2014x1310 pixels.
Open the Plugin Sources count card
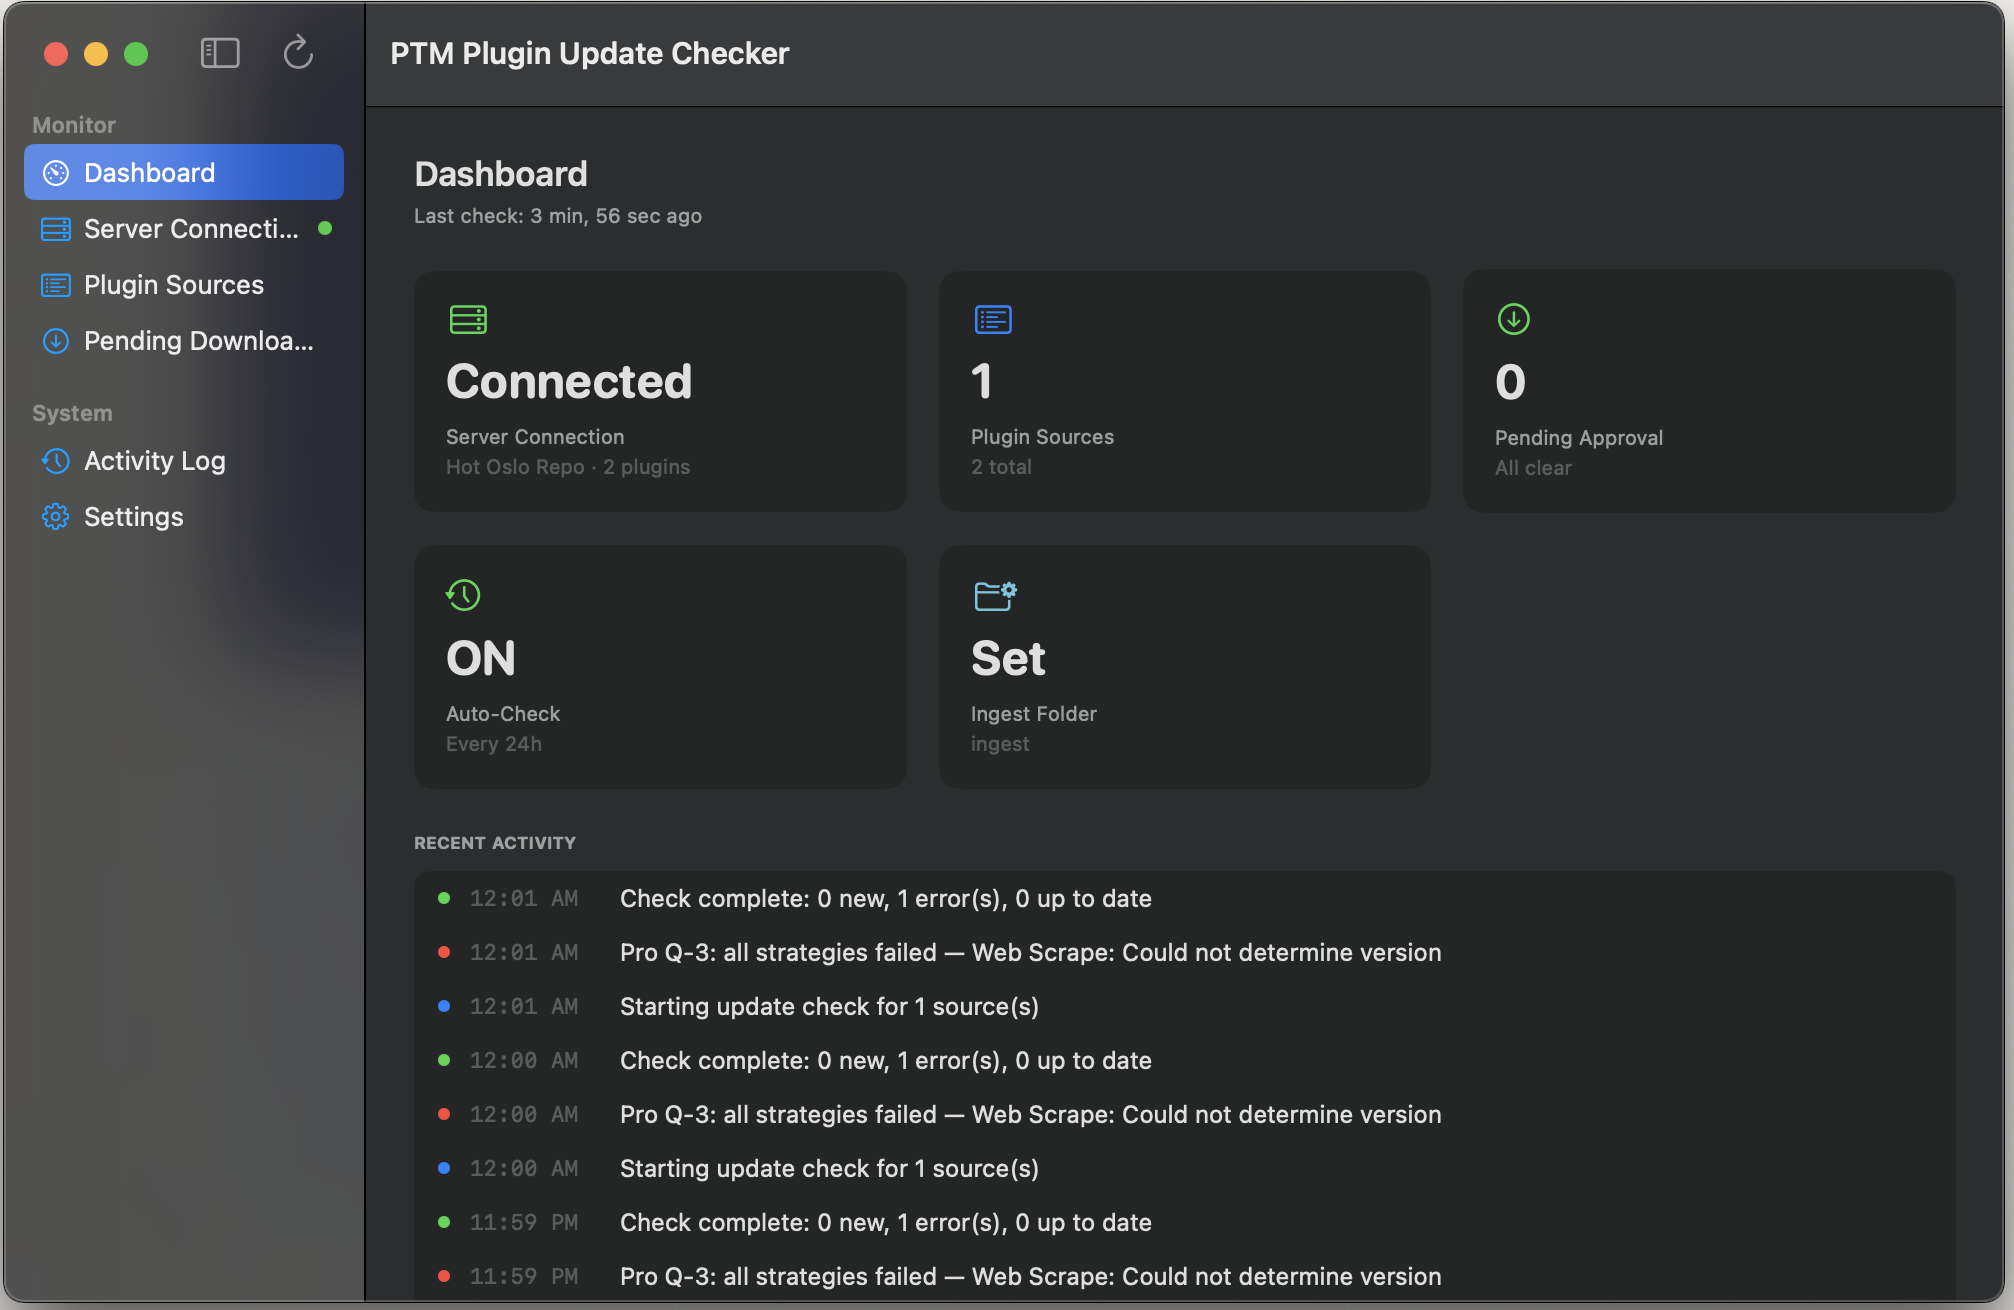[1185, 391]
